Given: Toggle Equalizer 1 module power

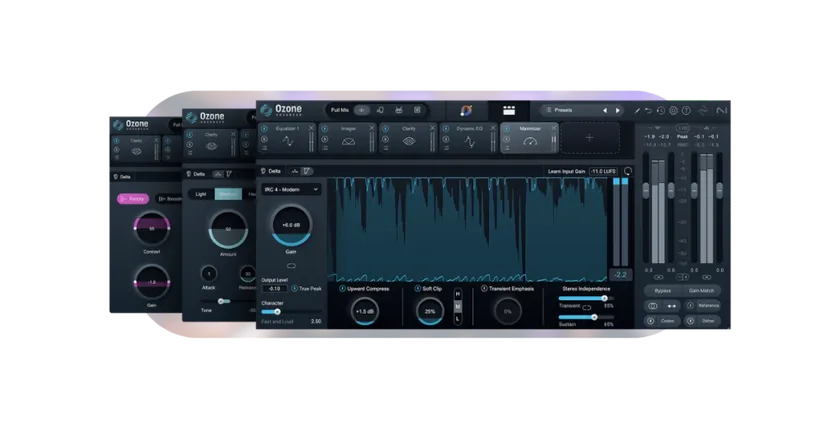Looking at the screenshot, I should pos(264,129).
